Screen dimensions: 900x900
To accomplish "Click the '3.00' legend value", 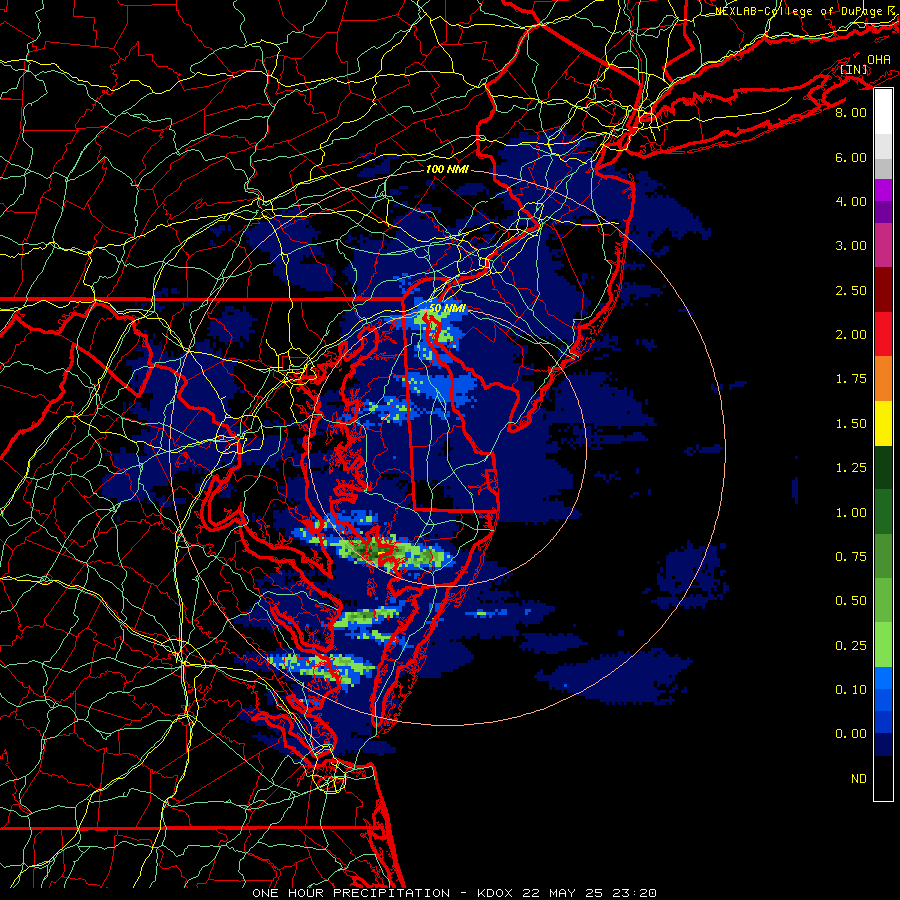I will pos(851,246).
